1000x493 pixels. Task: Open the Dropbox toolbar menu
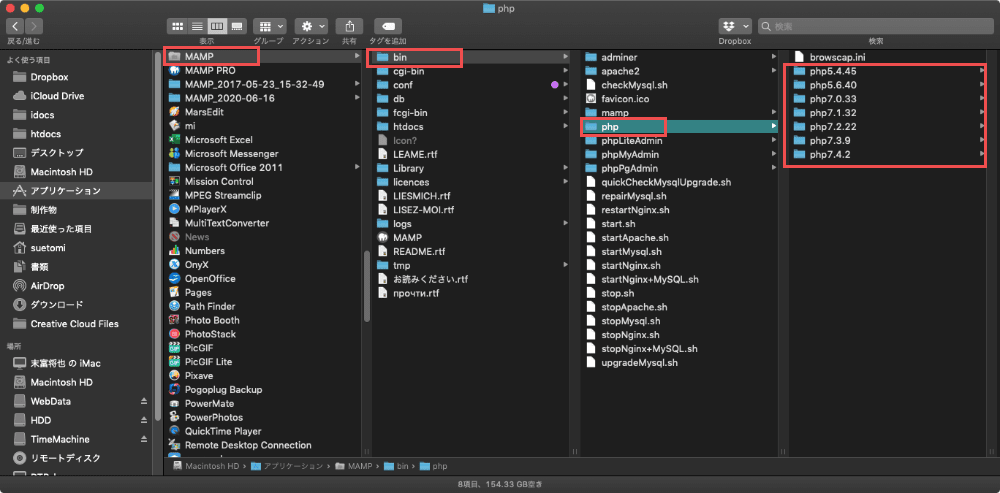click(x=735, y=26)
